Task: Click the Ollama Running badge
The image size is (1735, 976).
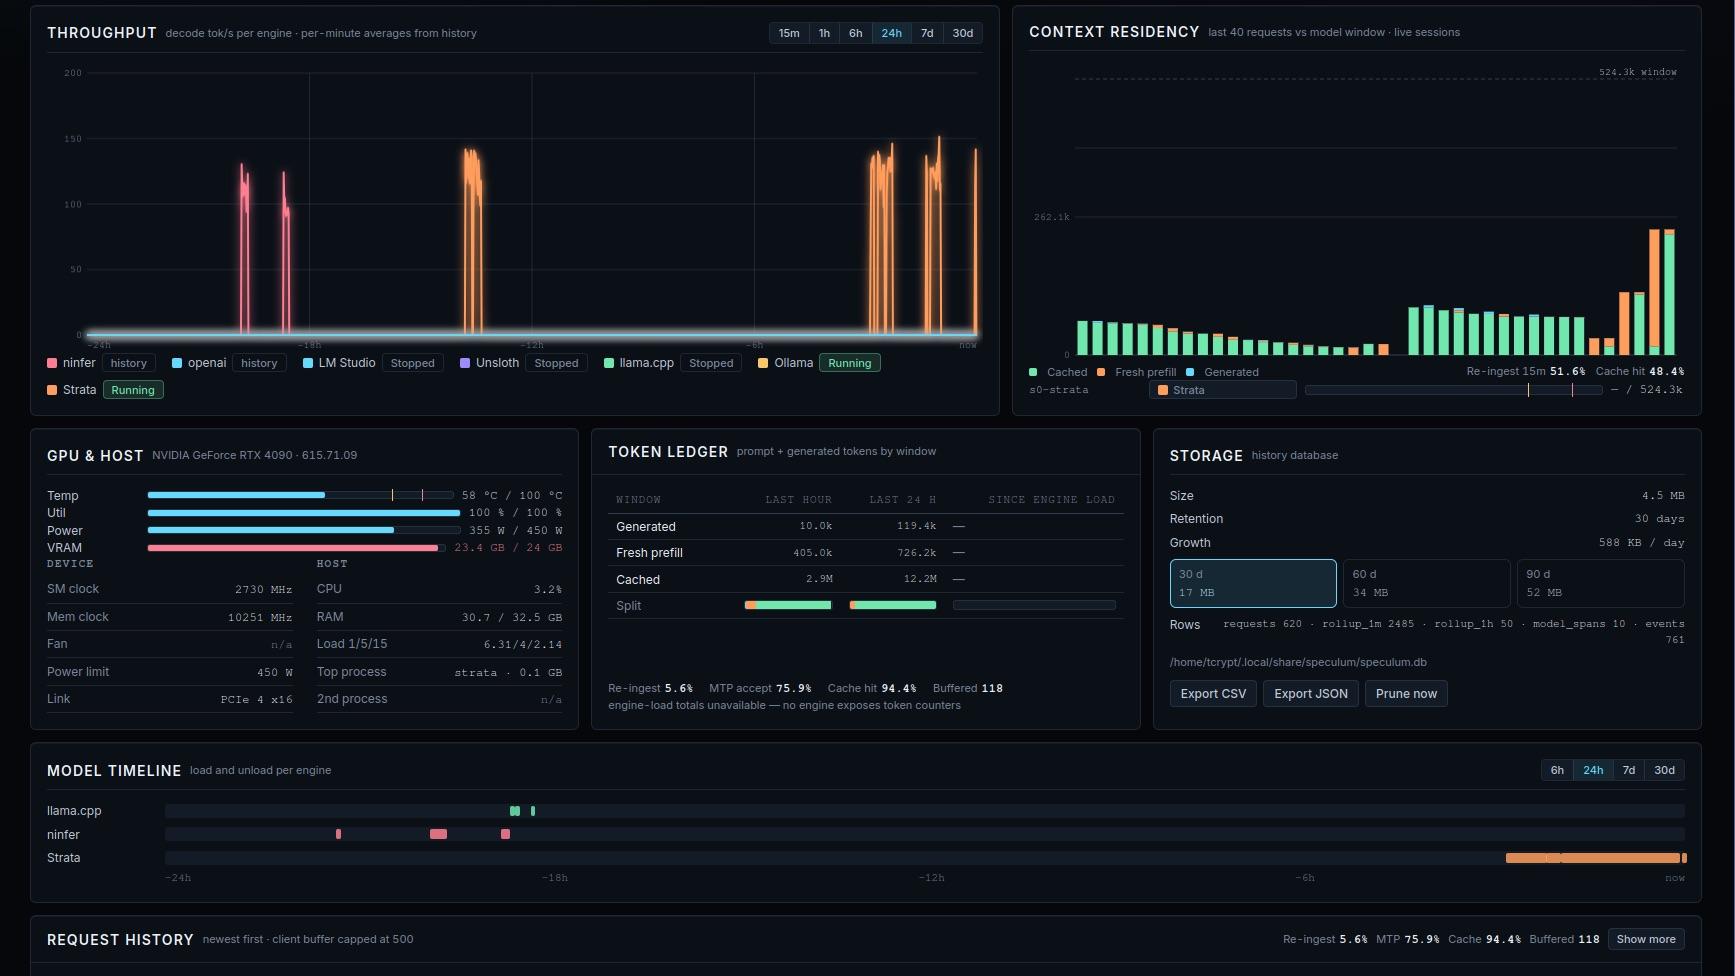Action: [850, 363]
